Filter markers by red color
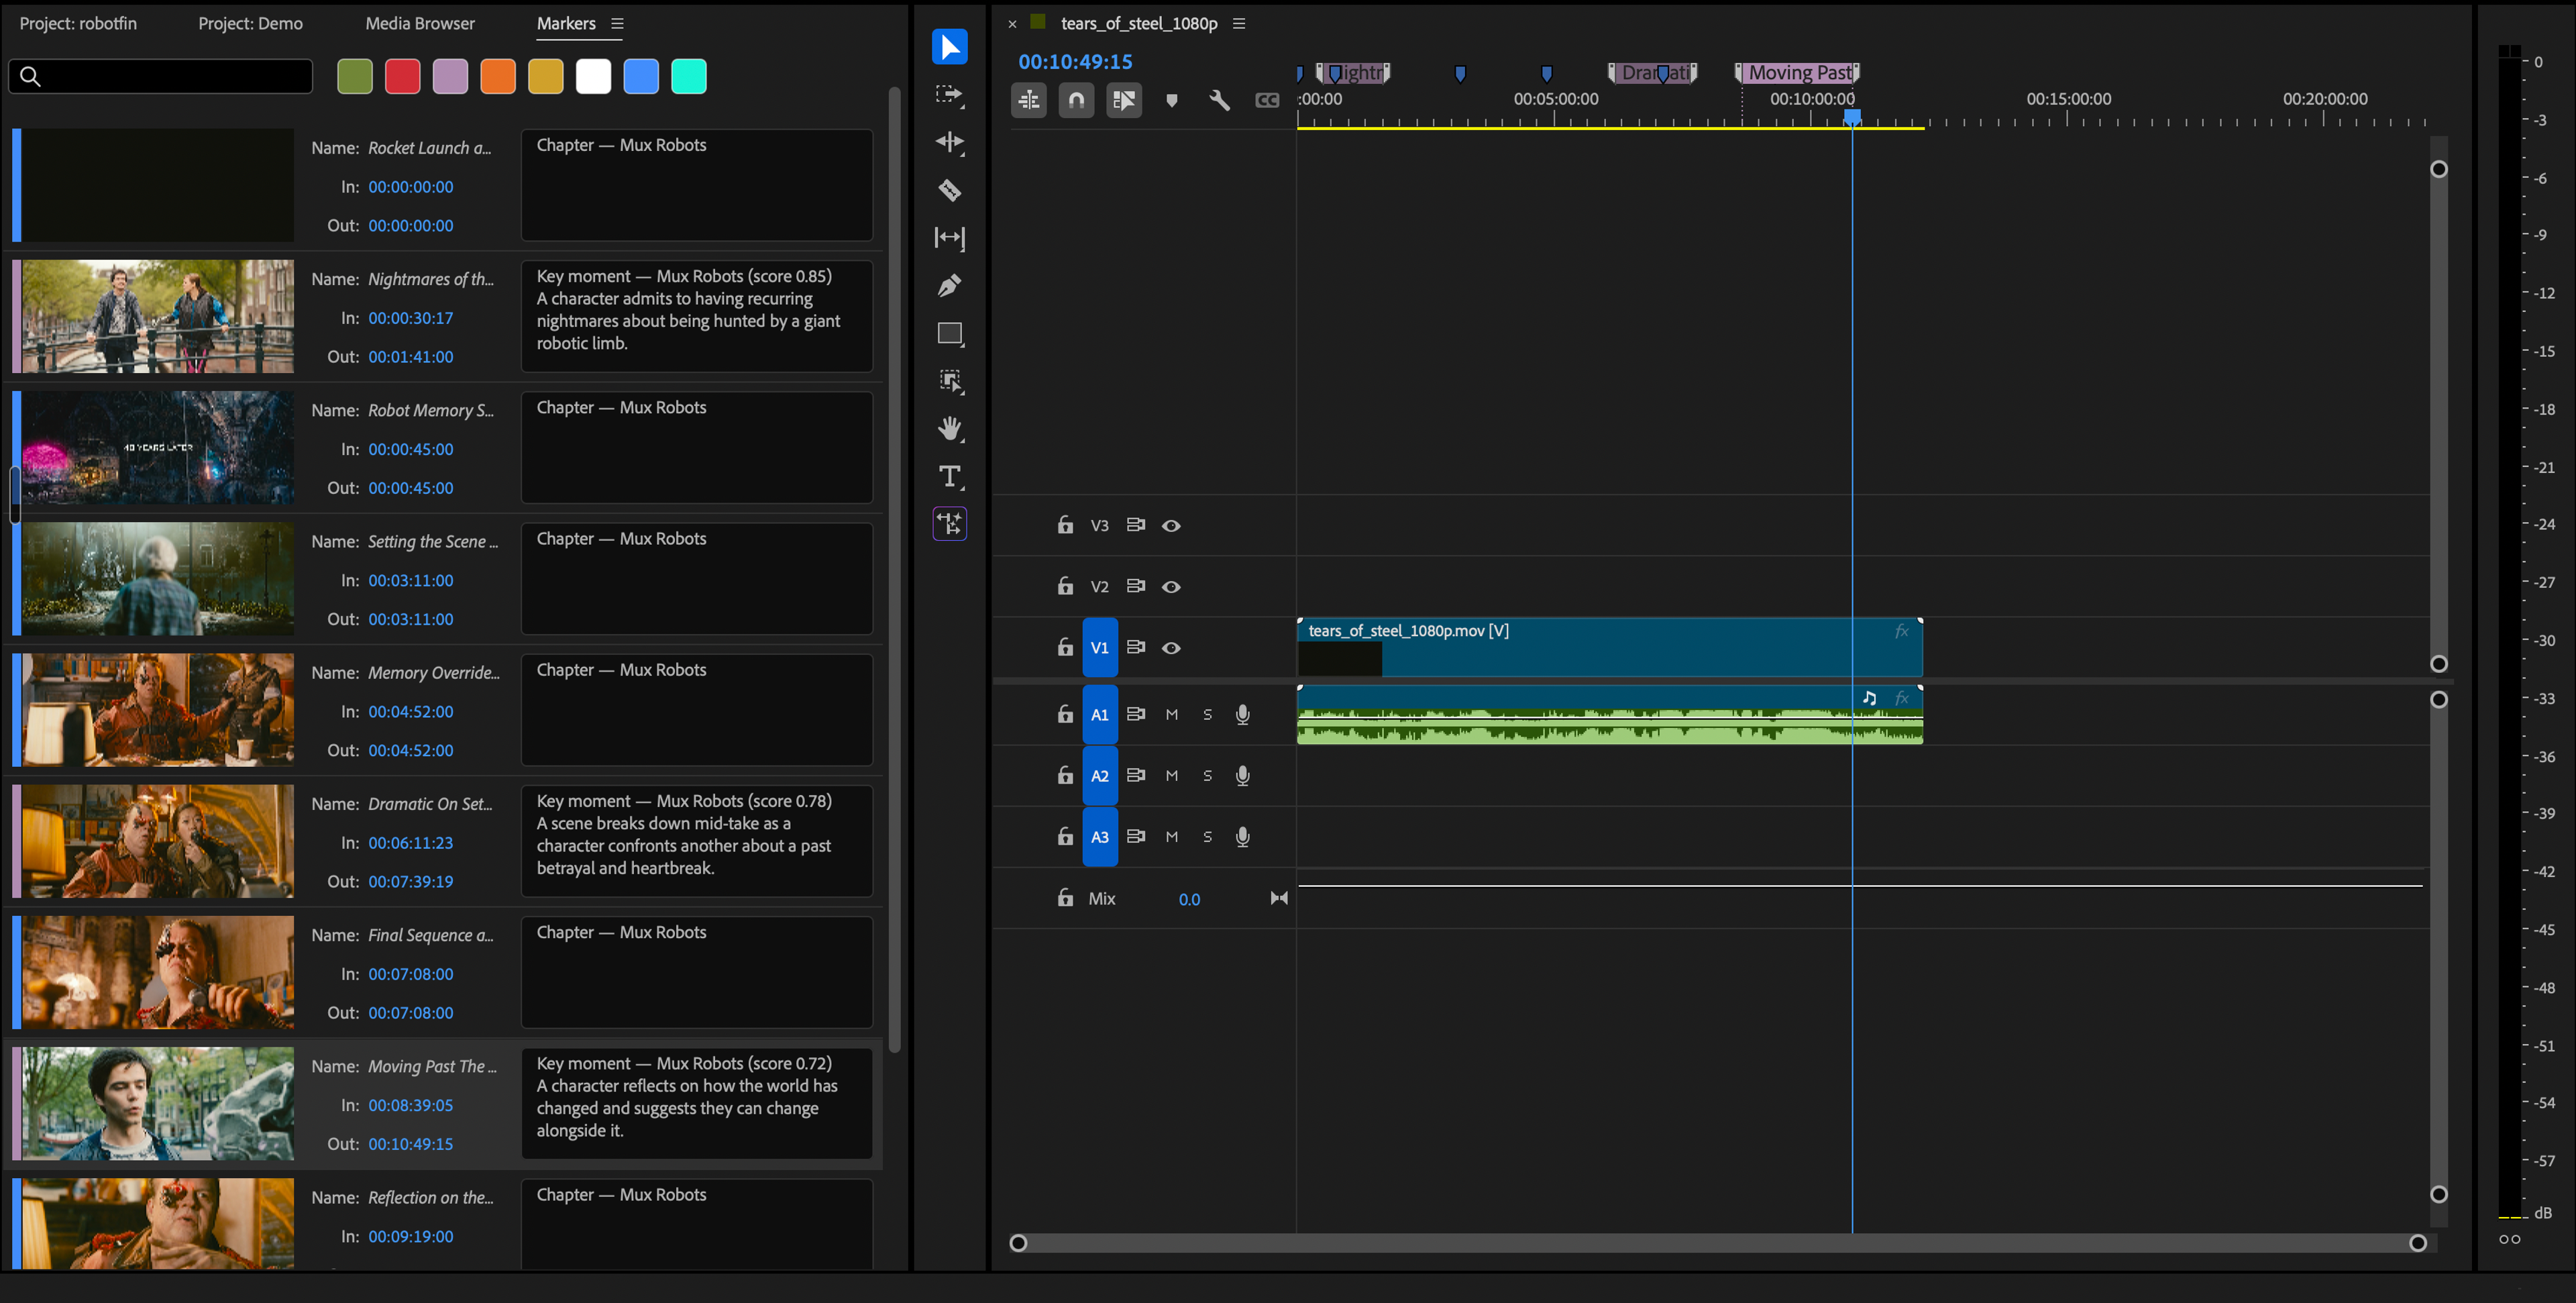This screenshot has height=1303, width=2576. coord(402,76)
